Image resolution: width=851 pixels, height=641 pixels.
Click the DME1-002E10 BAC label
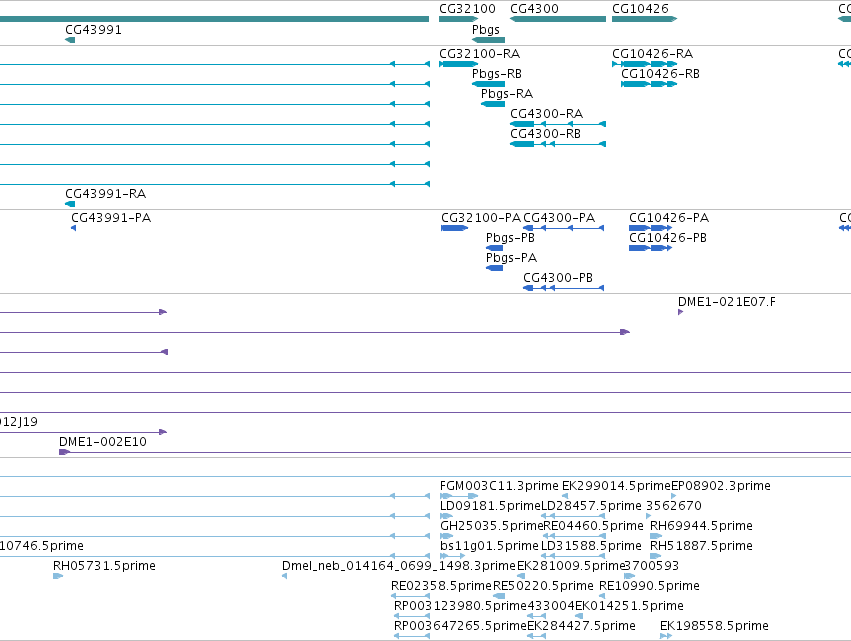pyautogui.click(x=103, y=442)
